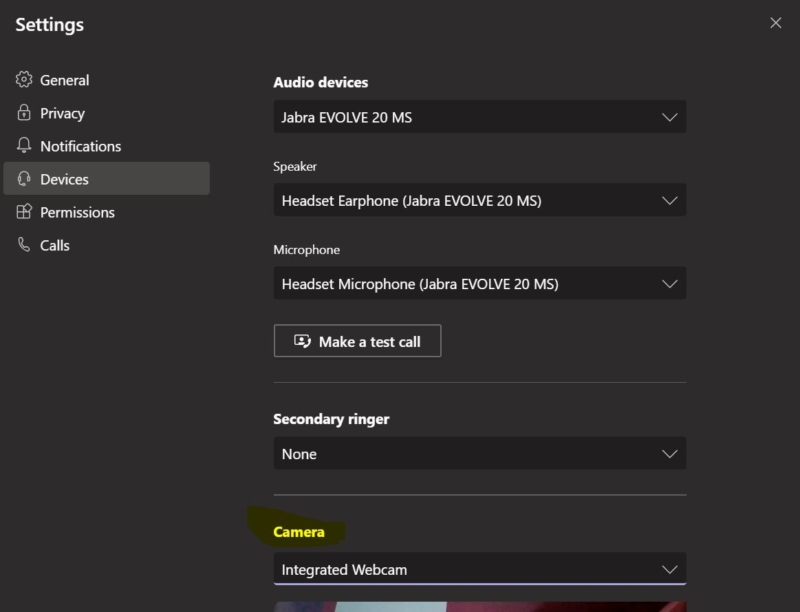Image resolution: width=800 pixels, height=612 pixels.
Task: Click the highlighted Camera label
Action: [x=300, y=532]
